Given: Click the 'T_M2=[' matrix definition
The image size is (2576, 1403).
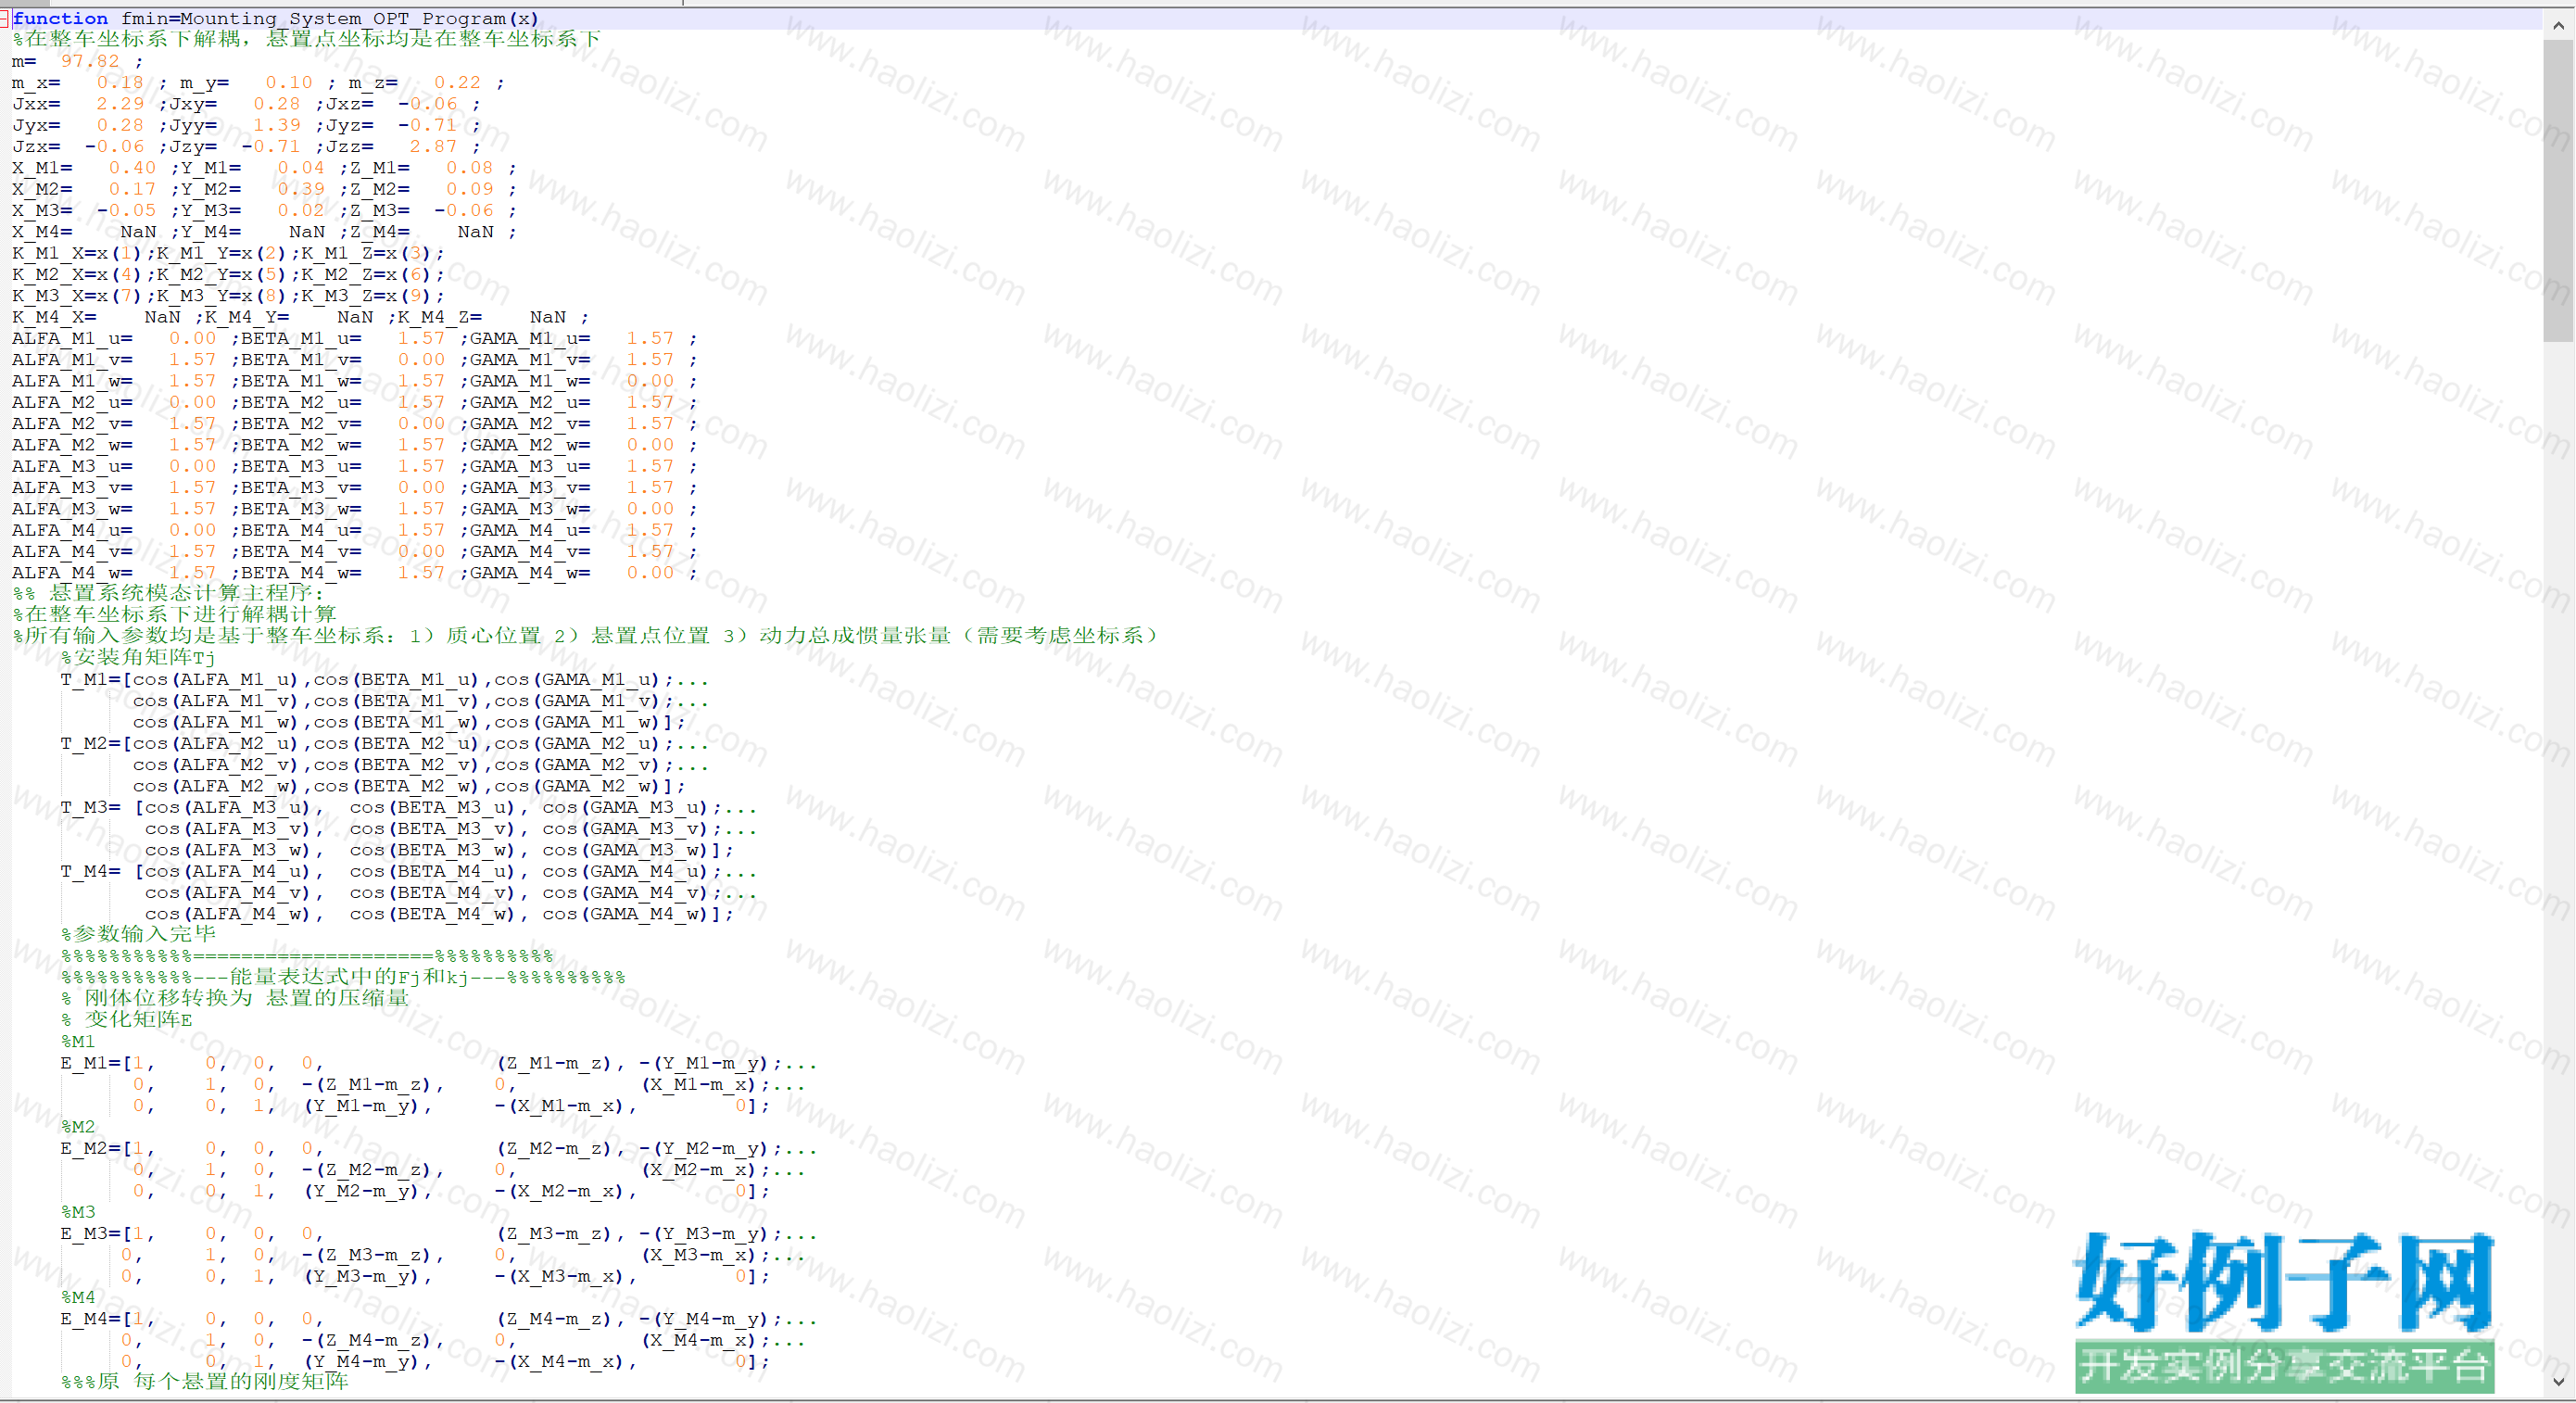Looking at the screenshot, I should point(96,744).
